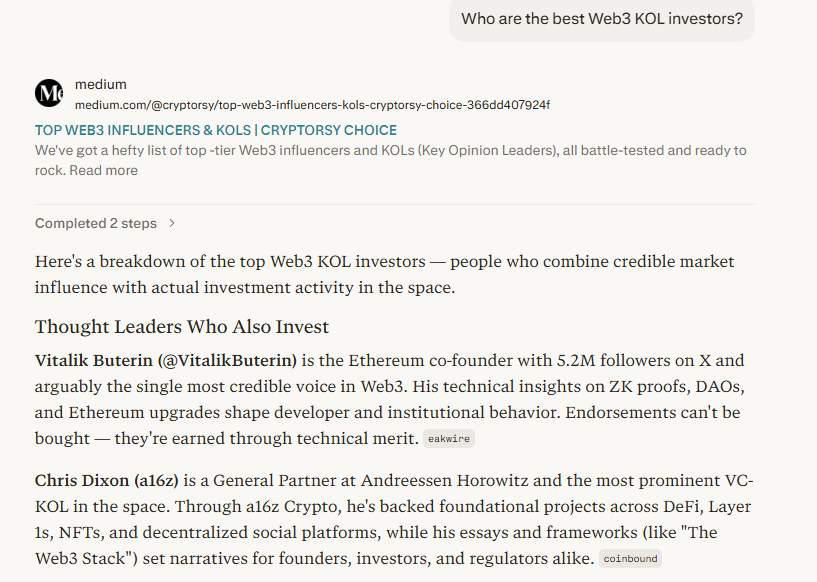Open the eakwire source citation badge
This screenshot has height=582, width=817.
click(448, 438)
